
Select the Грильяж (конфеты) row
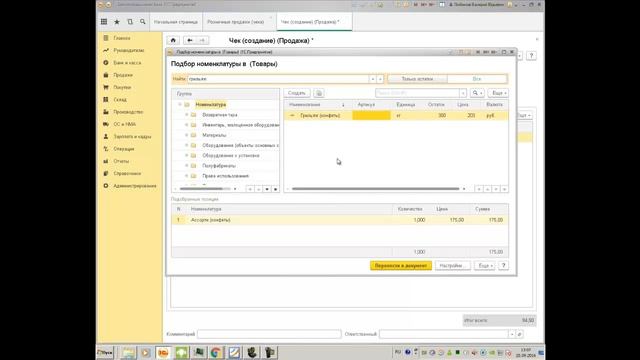(x=396, y=116)
